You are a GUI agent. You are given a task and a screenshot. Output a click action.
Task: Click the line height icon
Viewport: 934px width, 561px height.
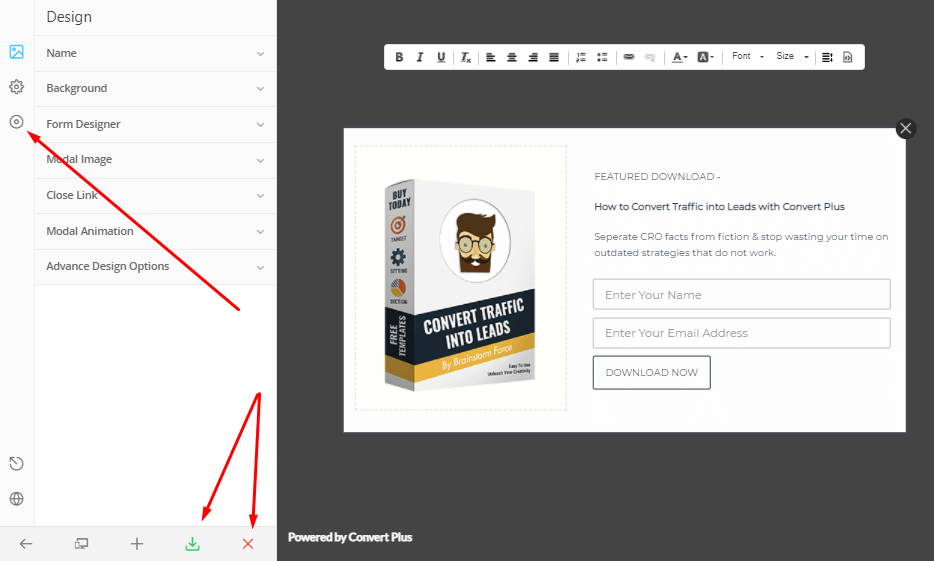point(827,57)
